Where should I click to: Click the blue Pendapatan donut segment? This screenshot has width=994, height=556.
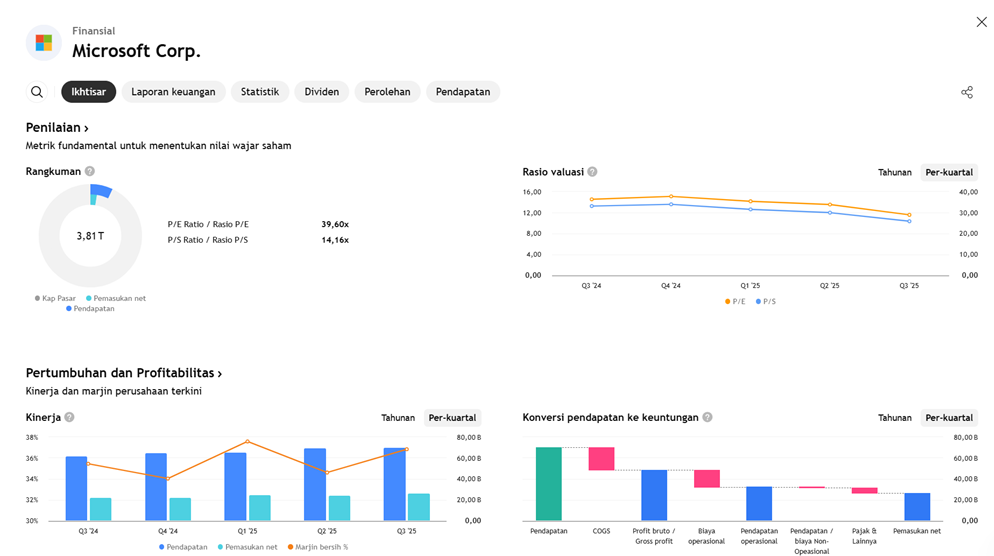click(101, 191)
